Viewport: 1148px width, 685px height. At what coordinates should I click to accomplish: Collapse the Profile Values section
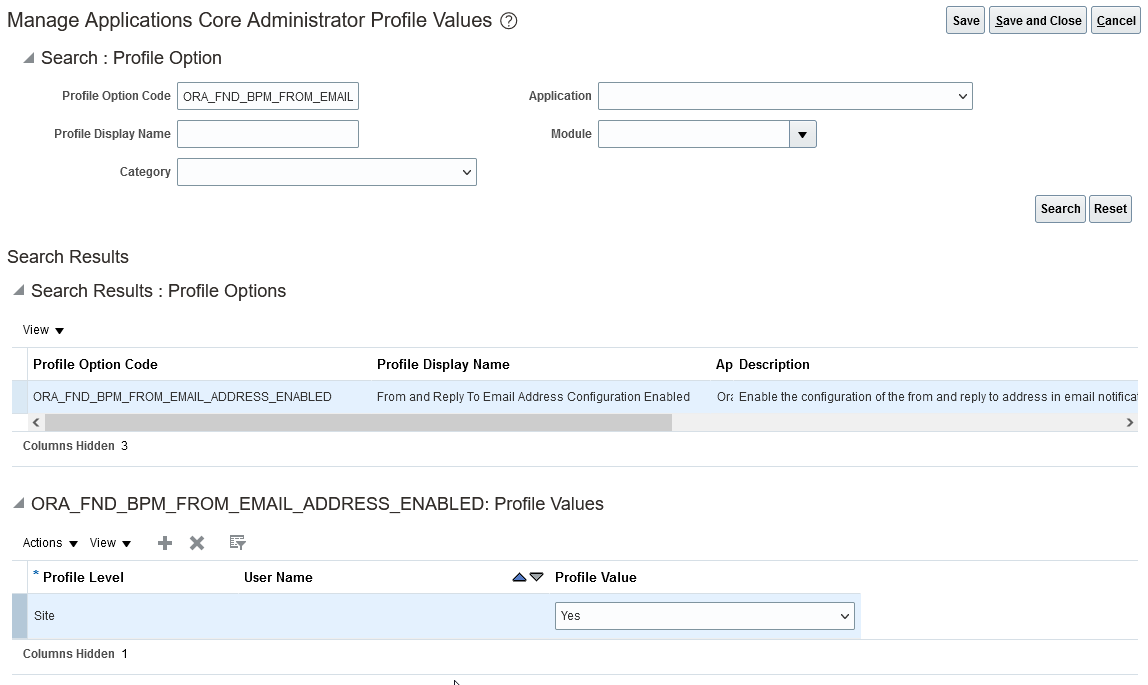tap(18, 504)
